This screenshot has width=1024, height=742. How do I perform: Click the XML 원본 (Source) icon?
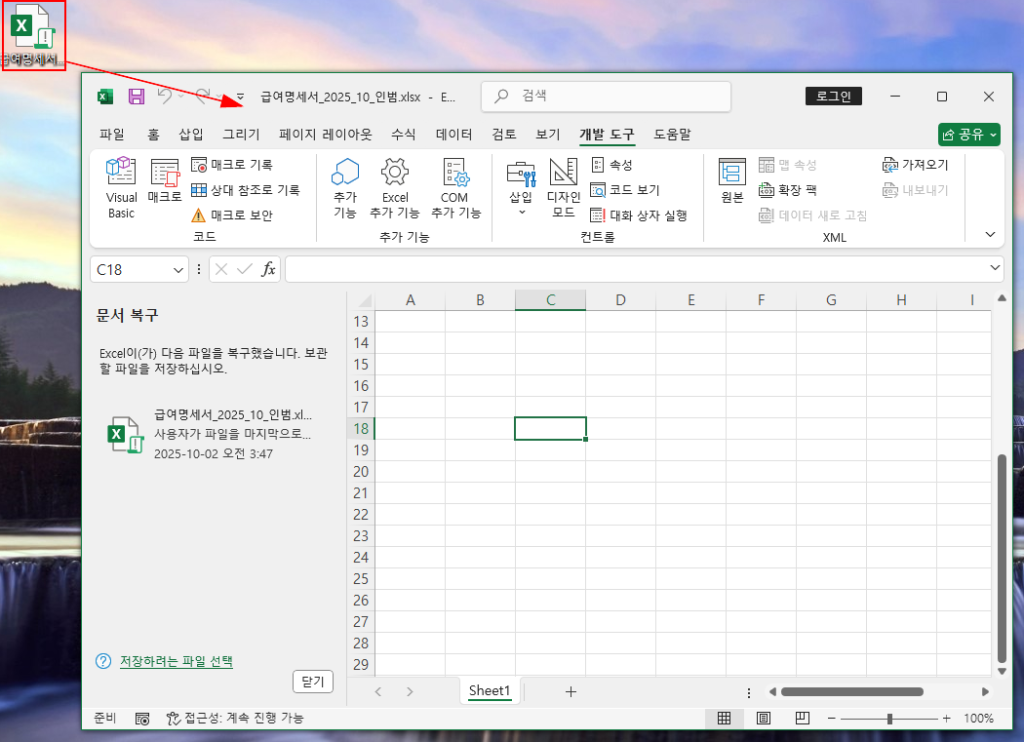pos(732,180)
